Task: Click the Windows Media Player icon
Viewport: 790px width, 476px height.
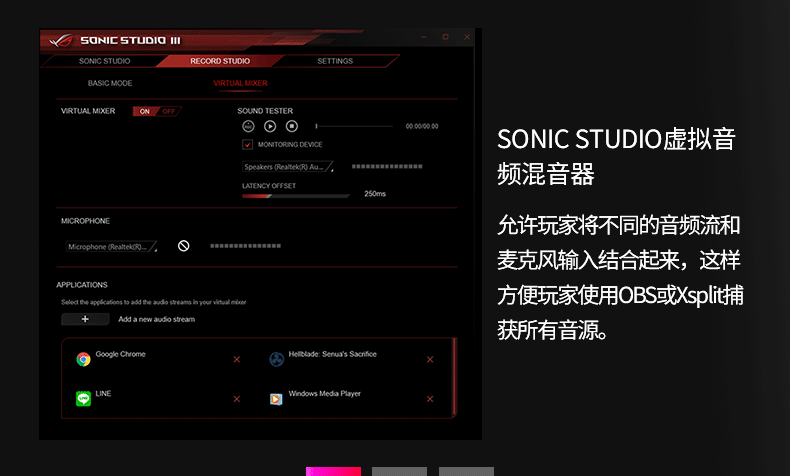Action: (x=276, y=399)
